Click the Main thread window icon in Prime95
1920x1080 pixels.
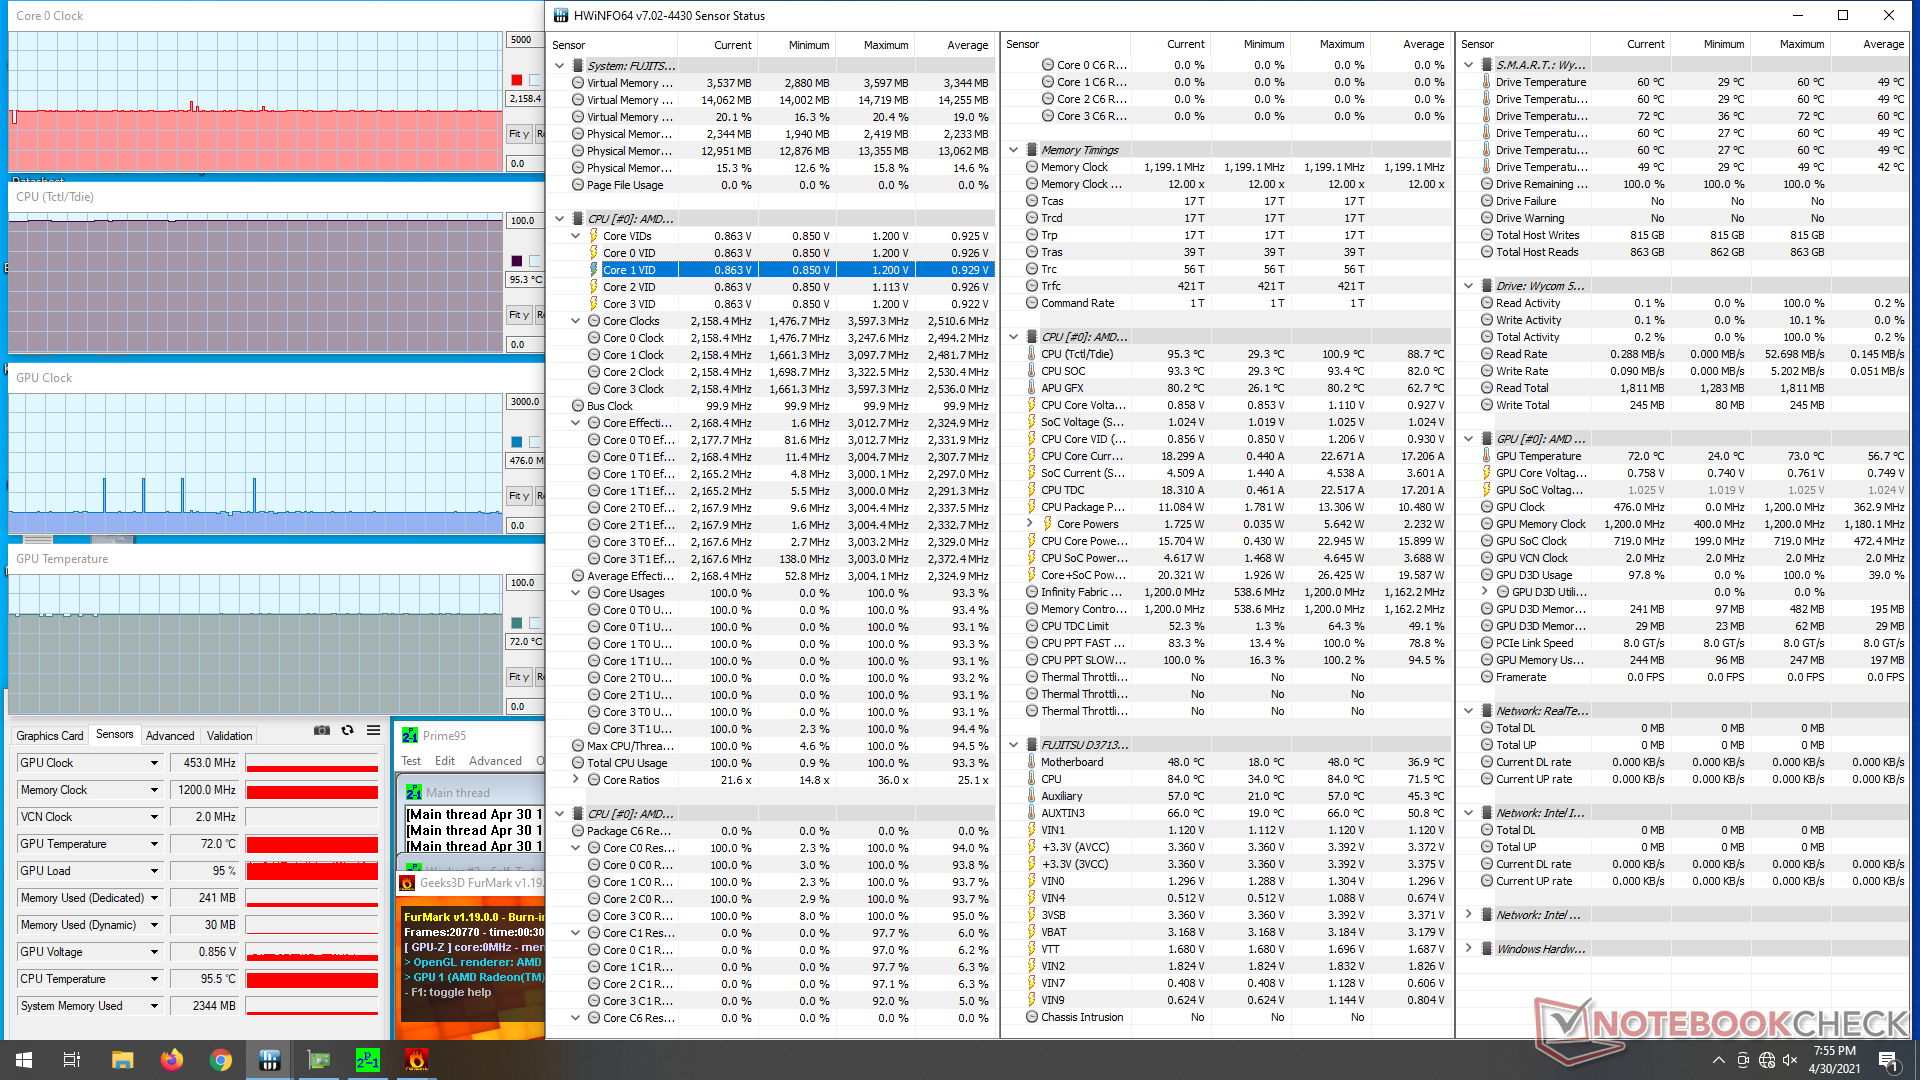click(414, 792)
